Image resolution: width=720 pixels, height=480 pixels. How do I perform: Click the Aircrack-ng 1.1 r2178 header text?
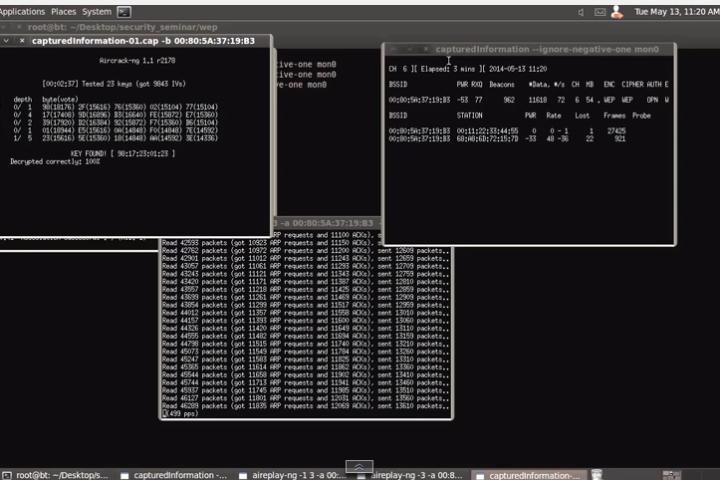click(x=137, y=61)
